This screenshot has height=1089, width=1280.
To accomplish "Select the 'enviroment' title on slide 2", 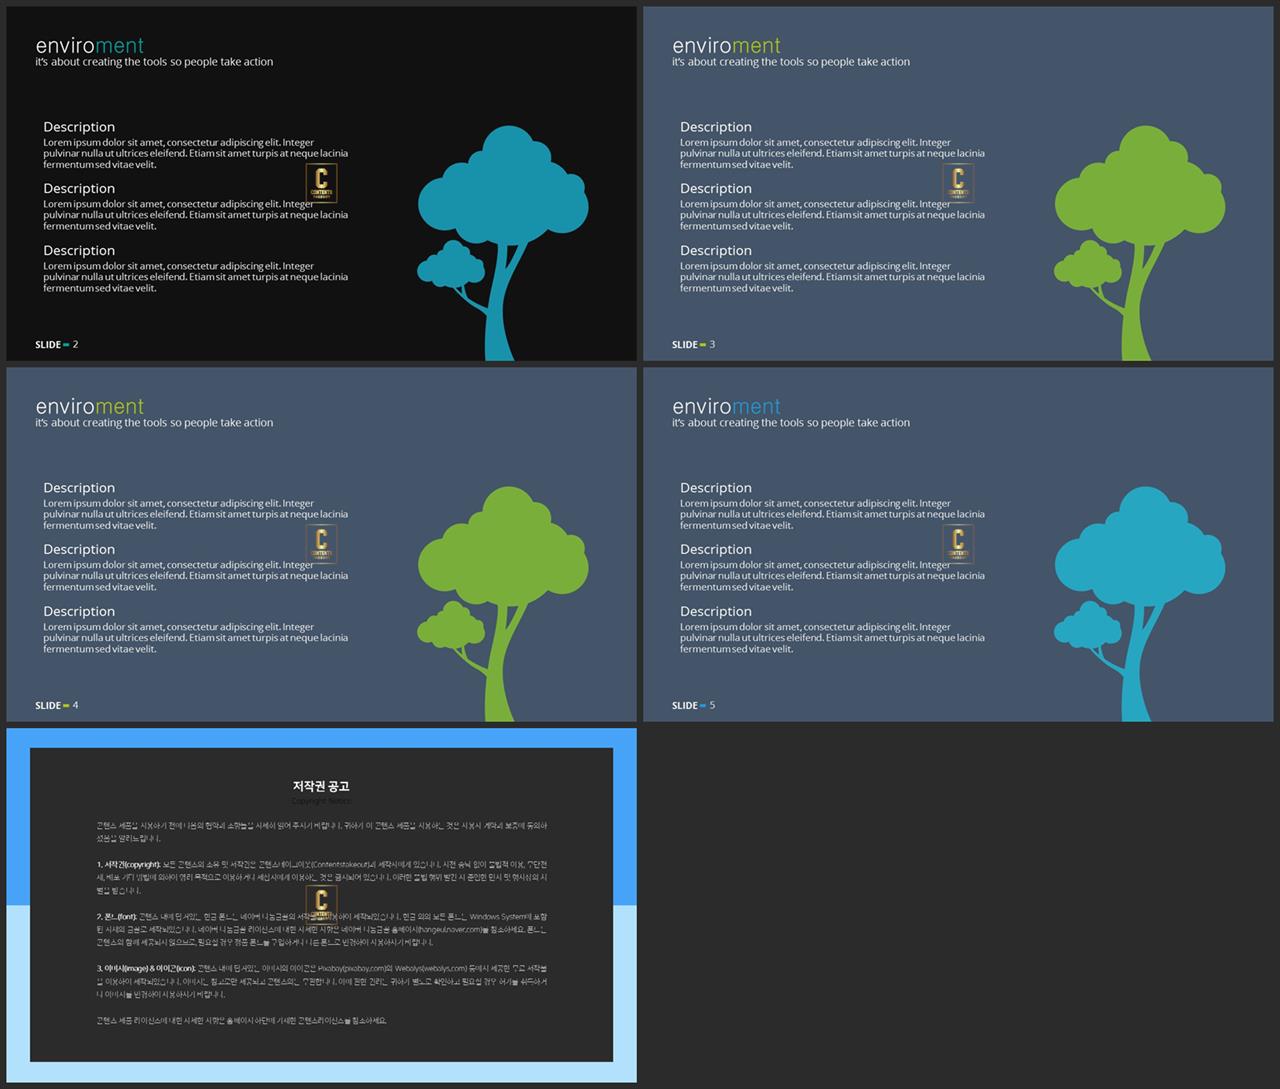I will tap(90, 45).
